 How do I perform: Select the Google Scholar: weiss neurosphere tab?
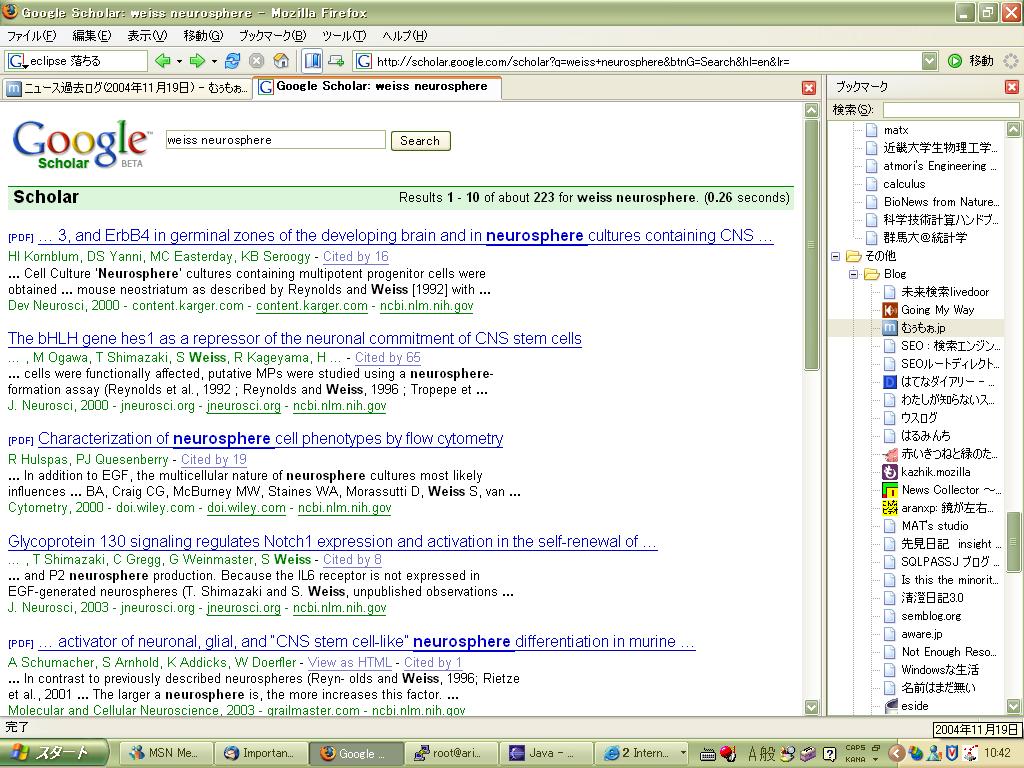pos(377,86)
